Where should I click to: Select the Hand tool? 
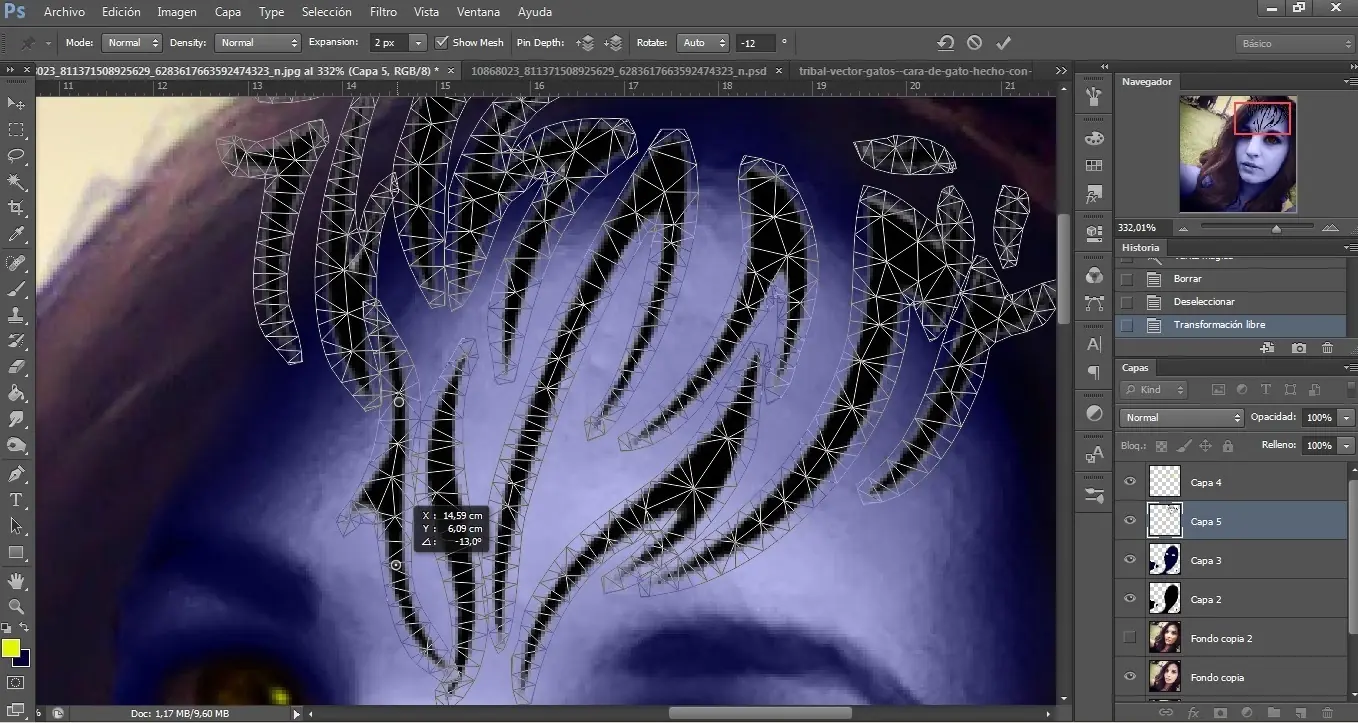tap(16, 580)
